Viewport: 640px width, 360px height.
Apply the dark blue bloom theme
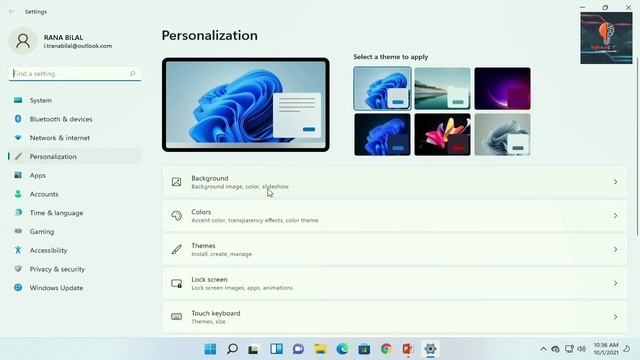(x=382, y=135)
